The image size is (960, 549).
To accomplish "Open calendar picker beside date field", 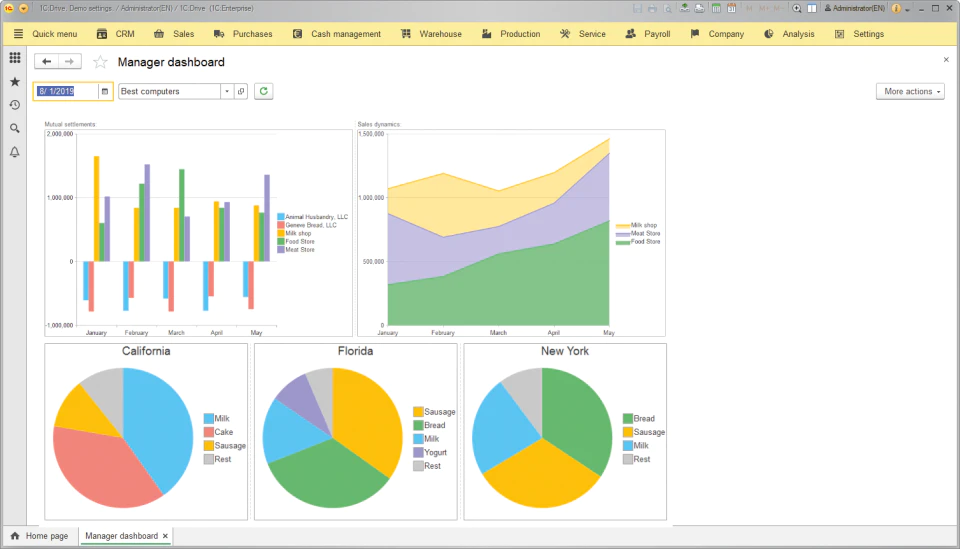I will [x=105, y=91].
